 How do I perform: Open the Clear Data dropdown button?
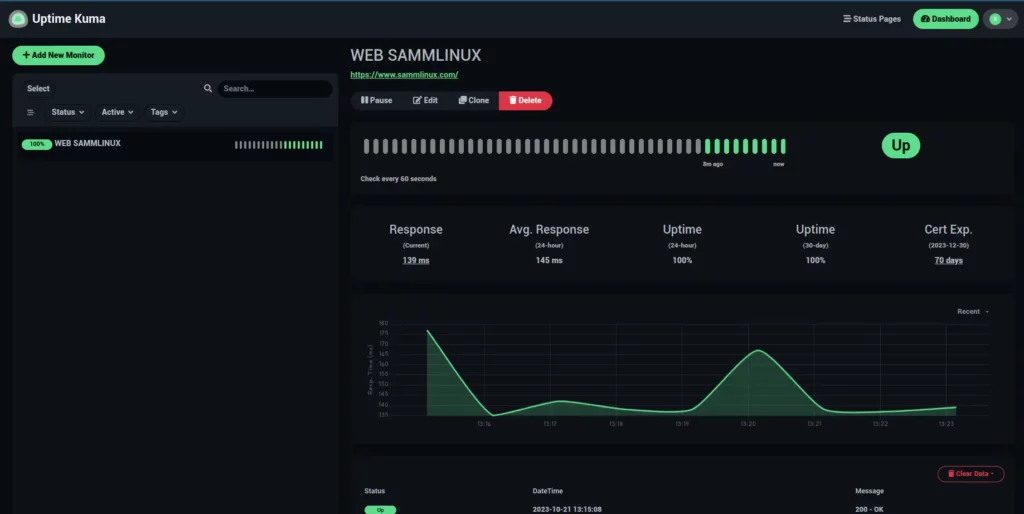(970, 474)
